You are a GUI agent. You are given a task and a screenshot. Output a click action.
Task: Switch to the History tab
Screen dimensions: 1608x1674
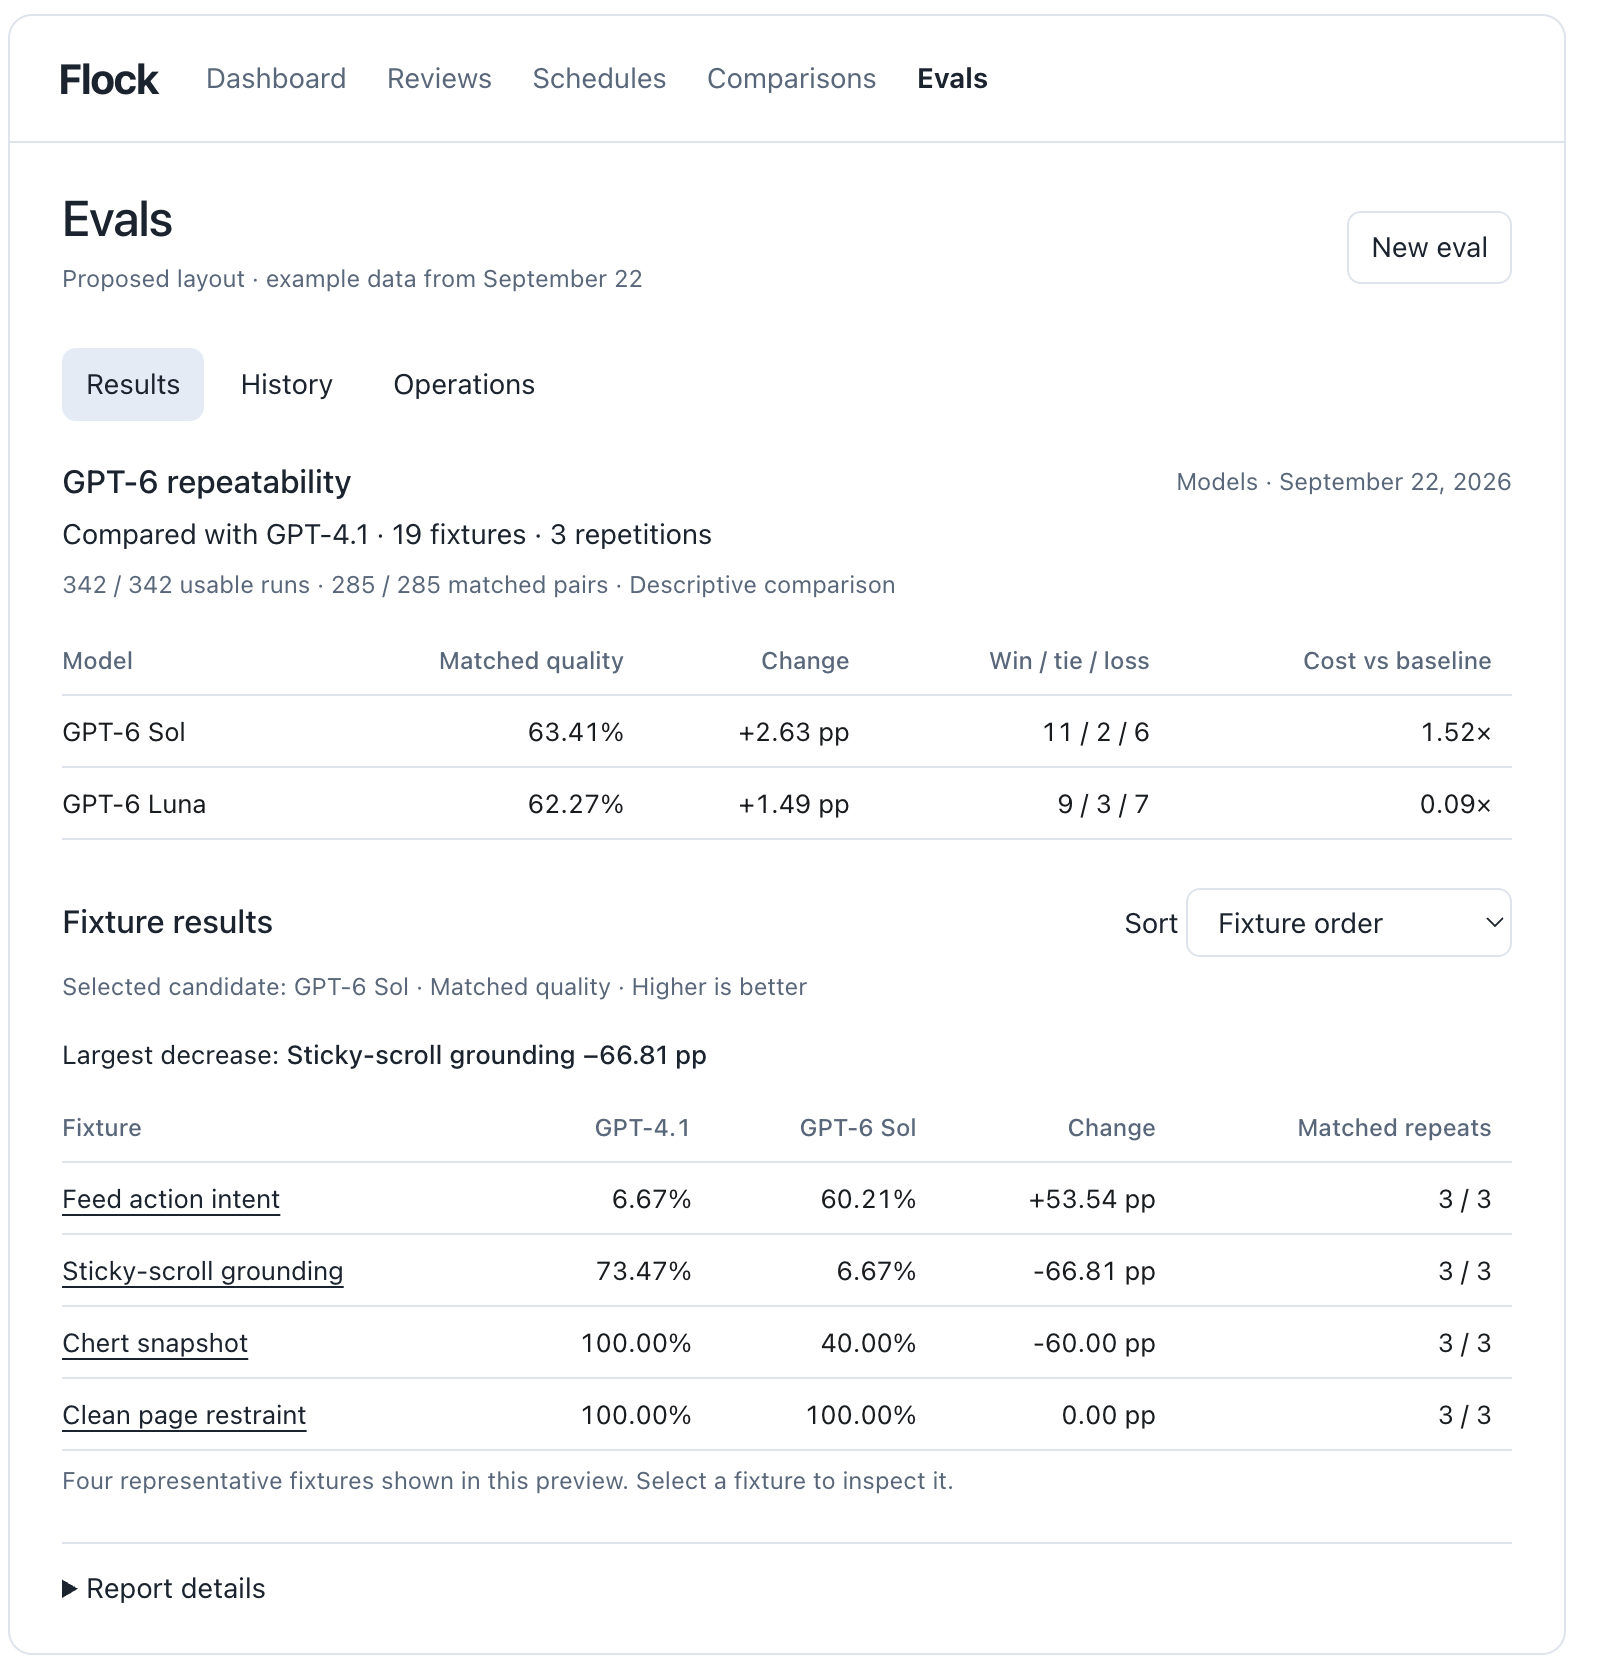[286, 384]
